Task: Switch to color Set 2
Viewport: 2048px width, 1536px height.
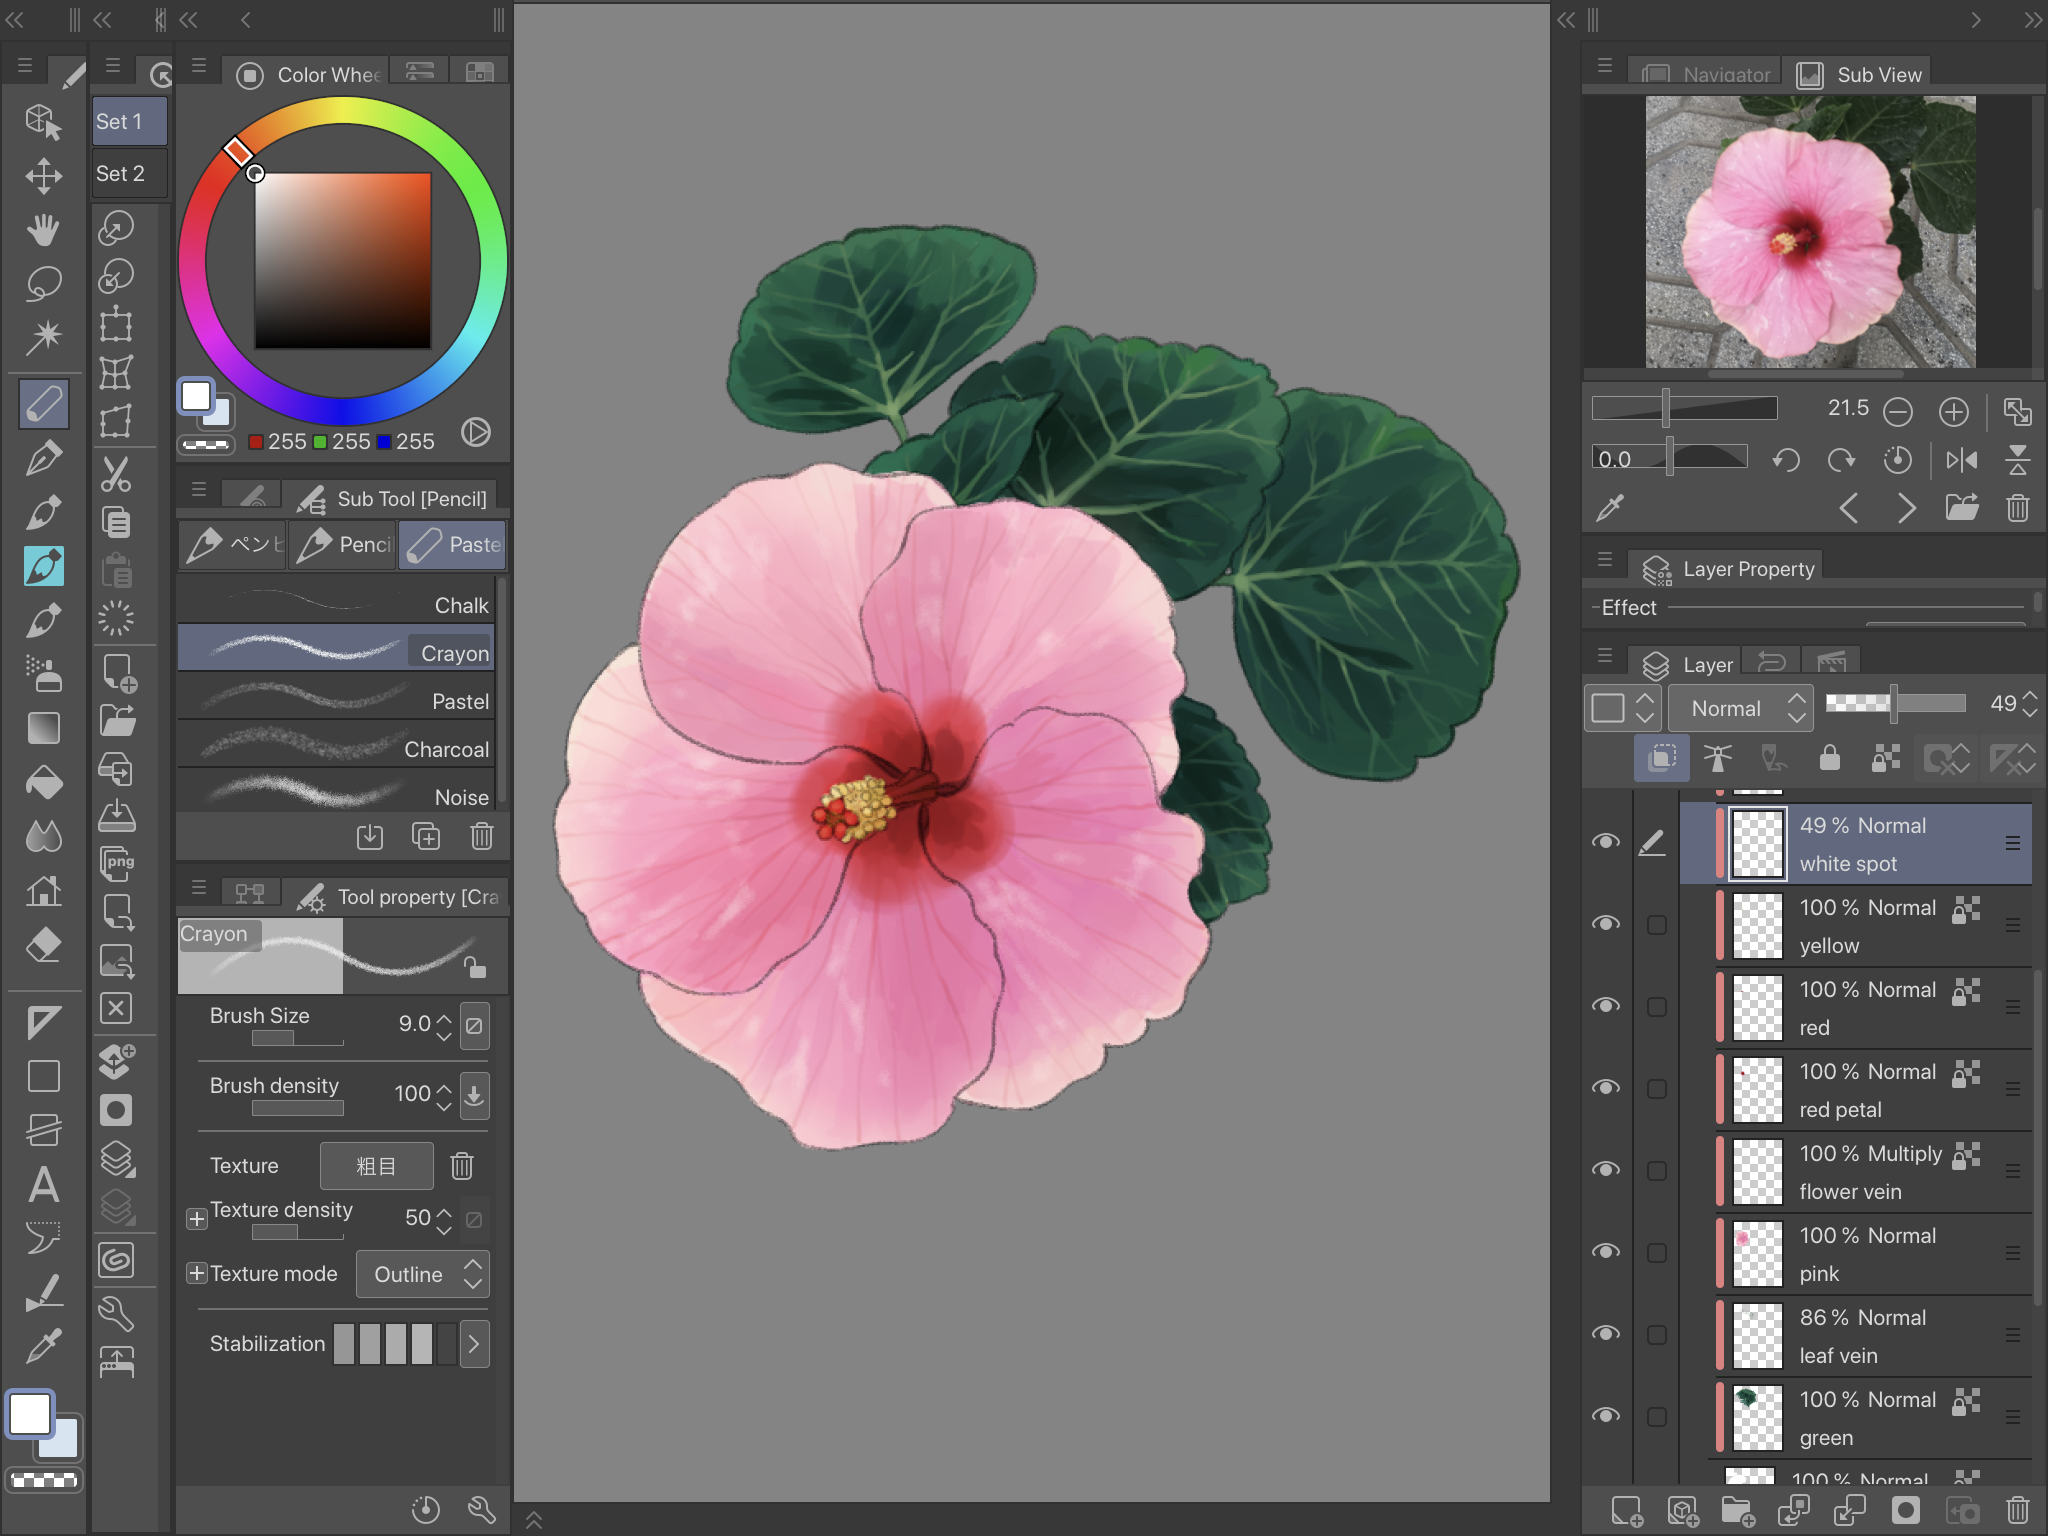Action: coord(130,173)
